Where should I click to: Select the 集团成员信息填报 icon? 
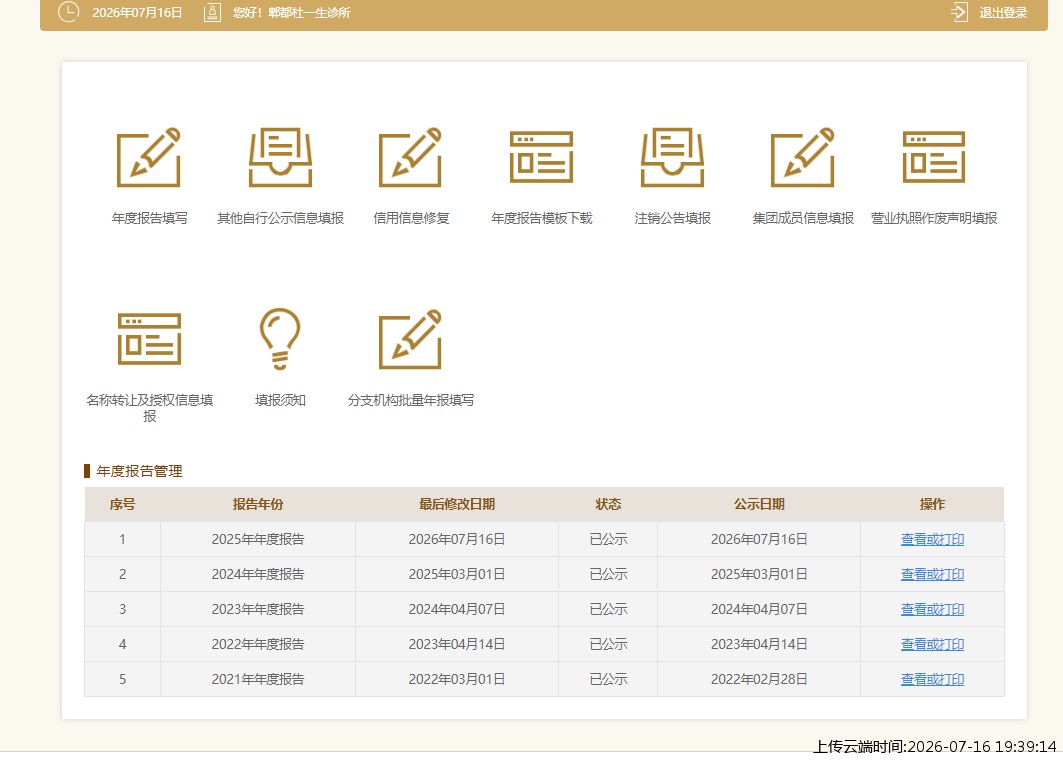(x=803, y=157)
